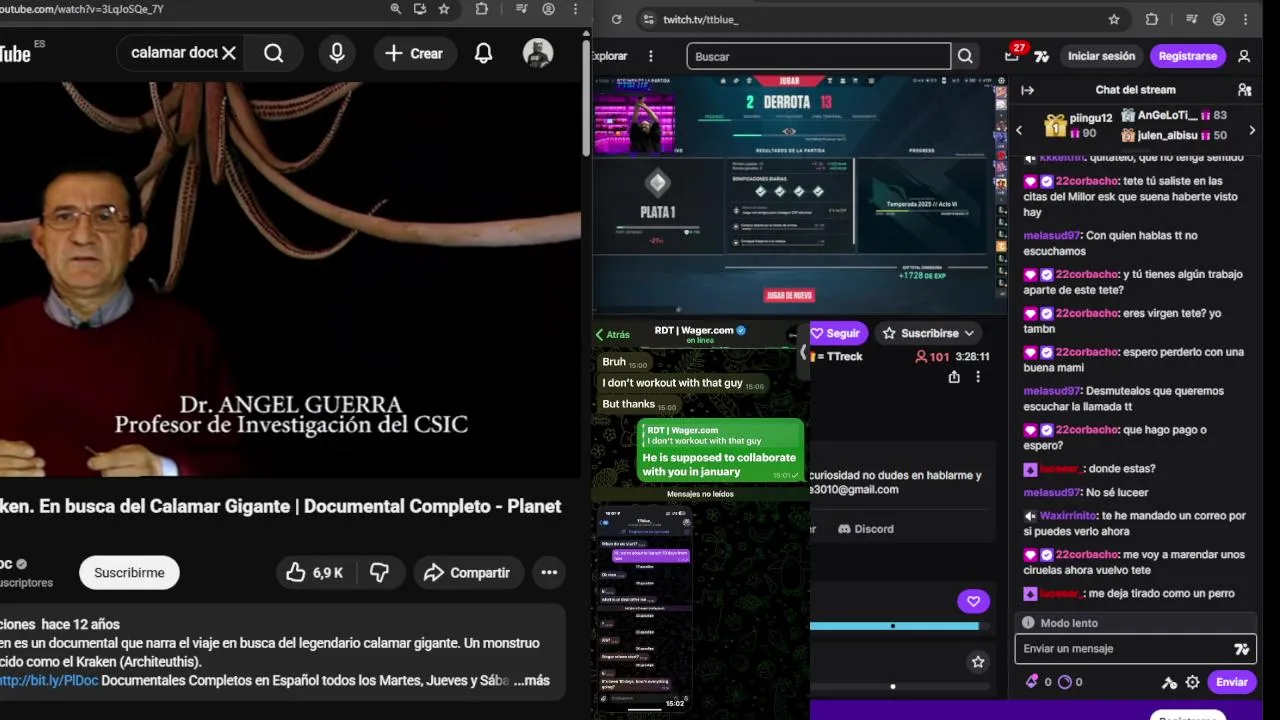This screenshot has width=1280, height=720.
Task: Like the Kraken documentary video
Action: [315, 573]
